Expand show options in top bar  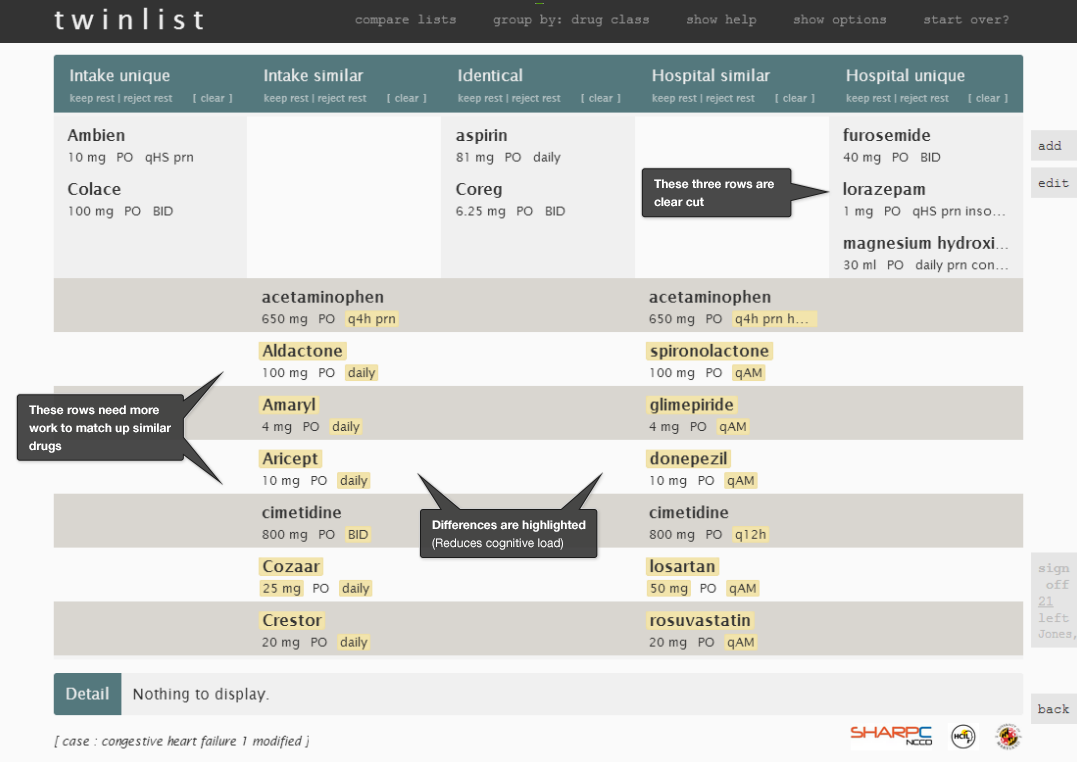pyautogui.click(x=839, y=20)
